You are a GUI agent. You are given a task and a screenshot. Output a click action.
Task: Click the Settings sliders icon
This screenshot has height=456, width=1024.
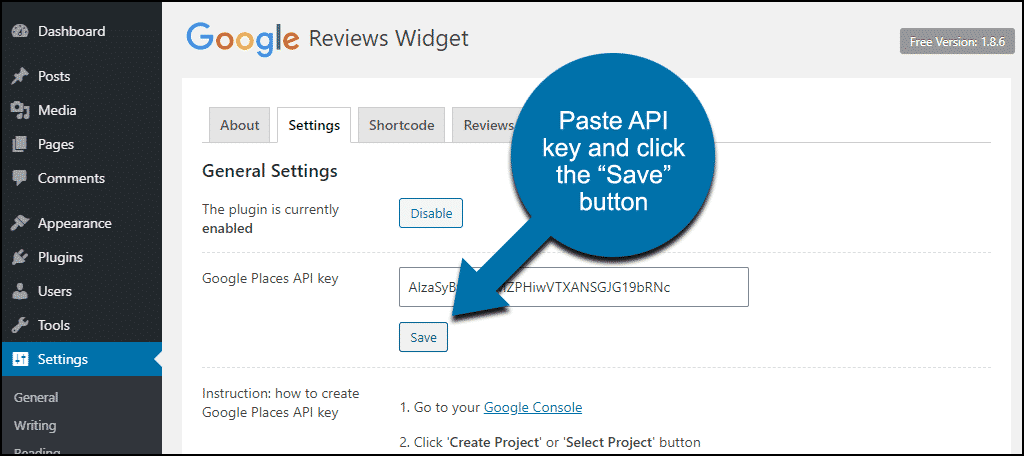(x=19, y=359)
